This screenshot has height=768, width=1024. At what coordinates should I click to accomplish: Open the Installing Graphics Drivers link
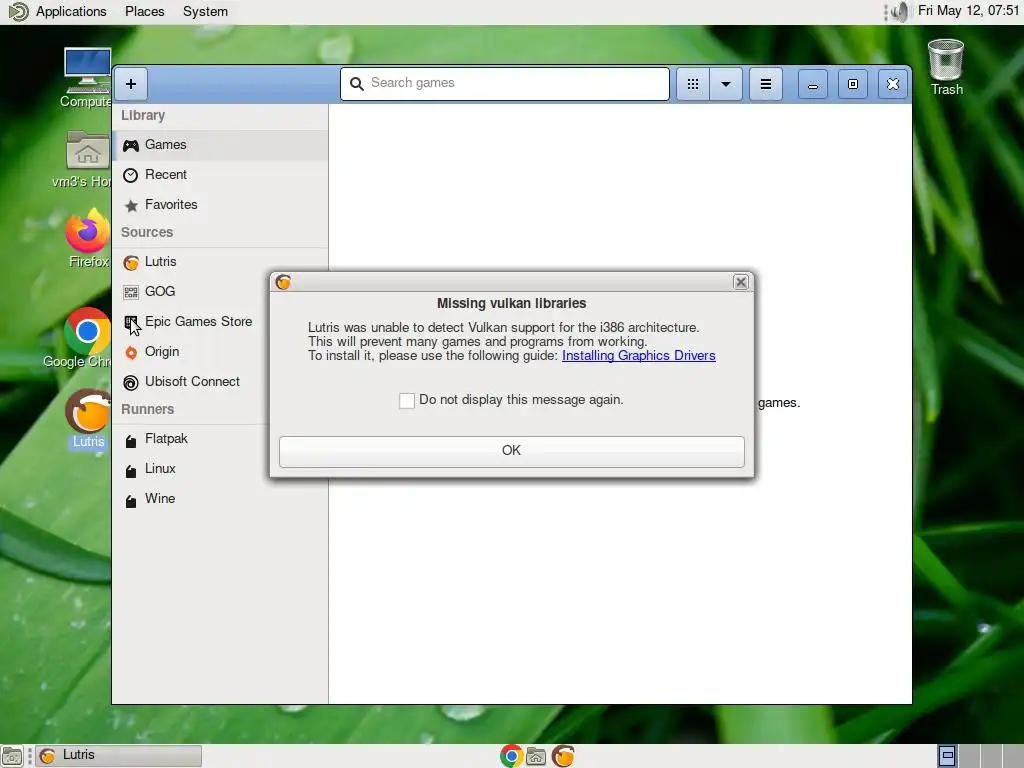(639, 356)
